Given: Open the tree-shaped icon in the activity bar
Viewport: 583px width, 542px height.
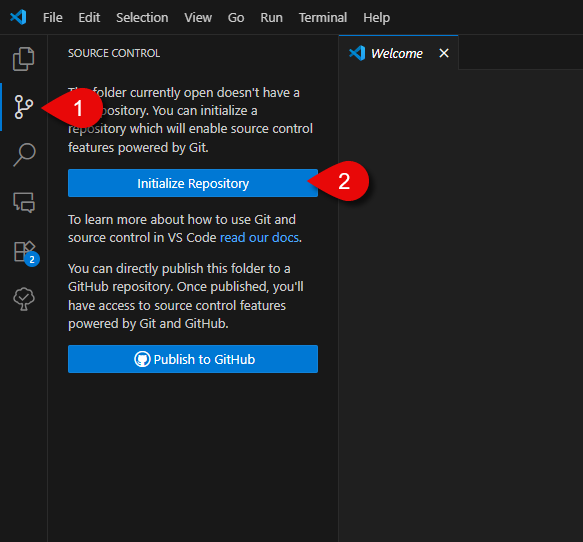Looking at the screenshot, I should [x=24, y=299].
